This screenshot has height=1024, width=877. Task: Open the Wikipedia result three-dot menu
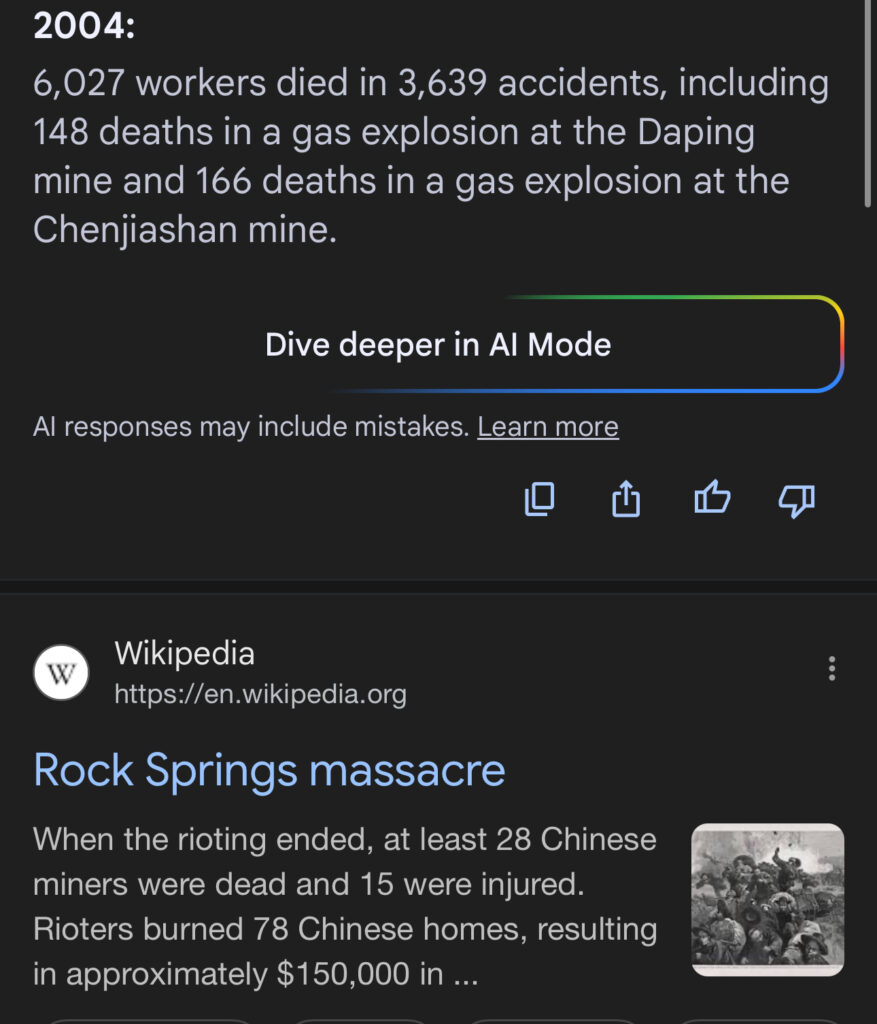(831, 669)
